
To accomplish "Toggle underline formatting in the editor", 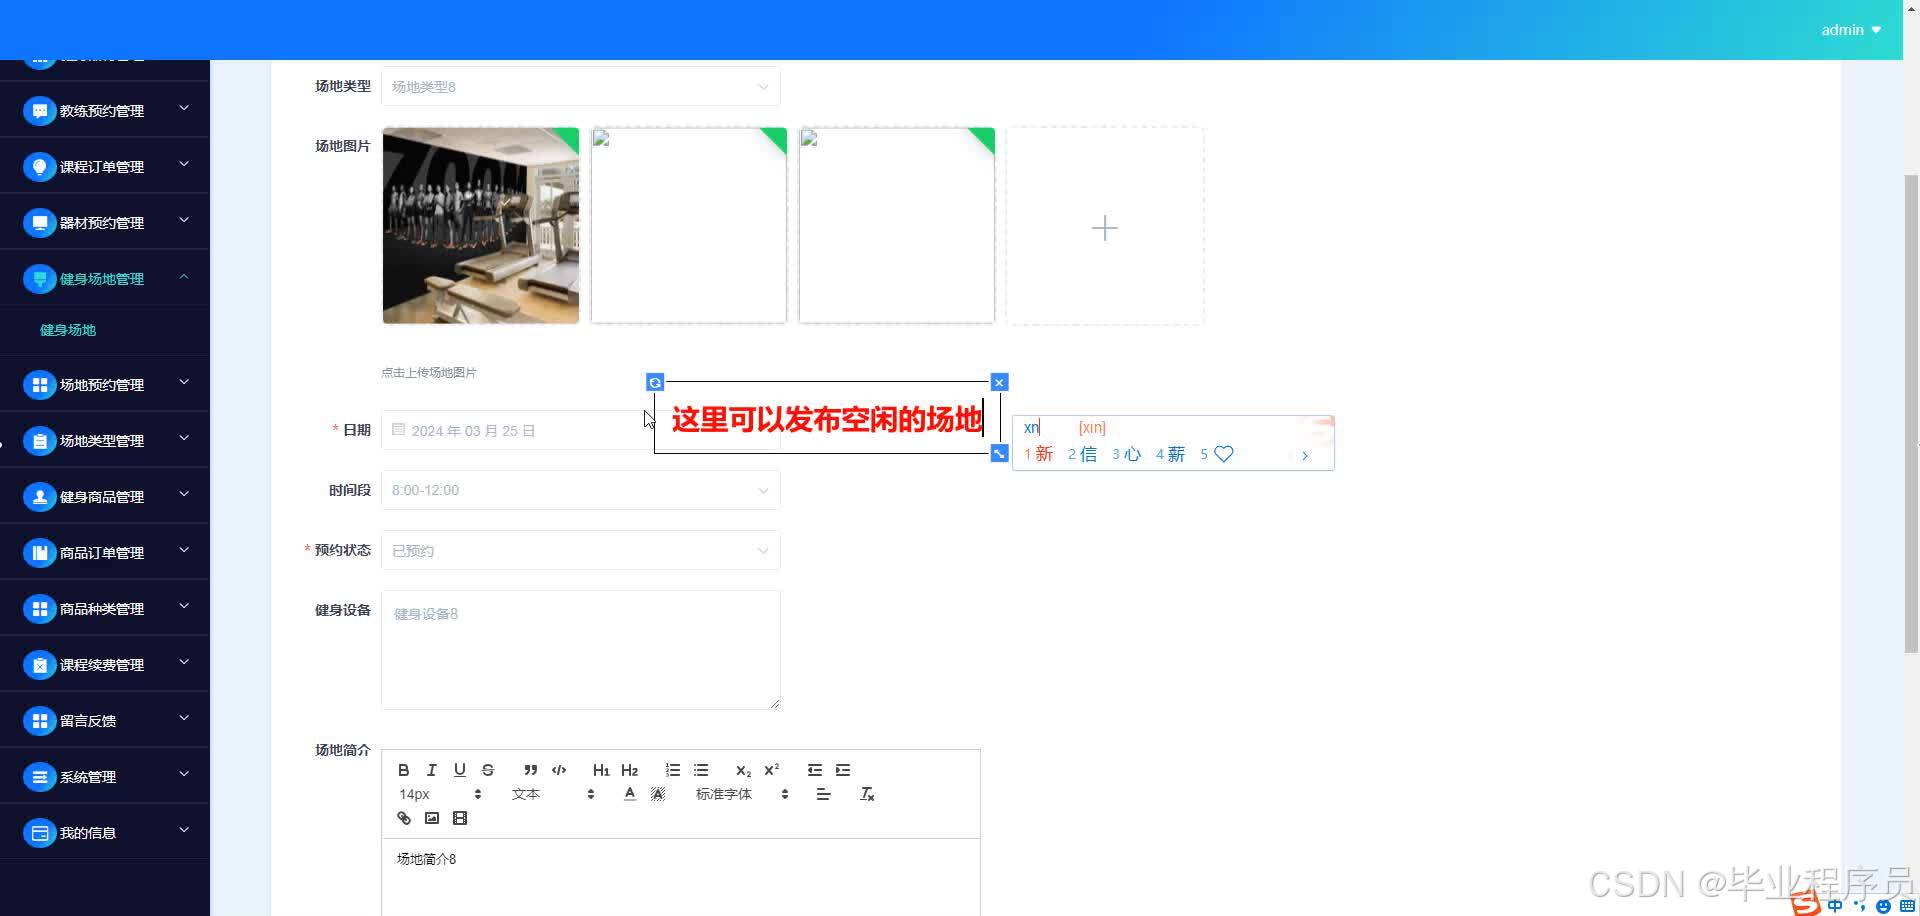I will pos(459,770).
